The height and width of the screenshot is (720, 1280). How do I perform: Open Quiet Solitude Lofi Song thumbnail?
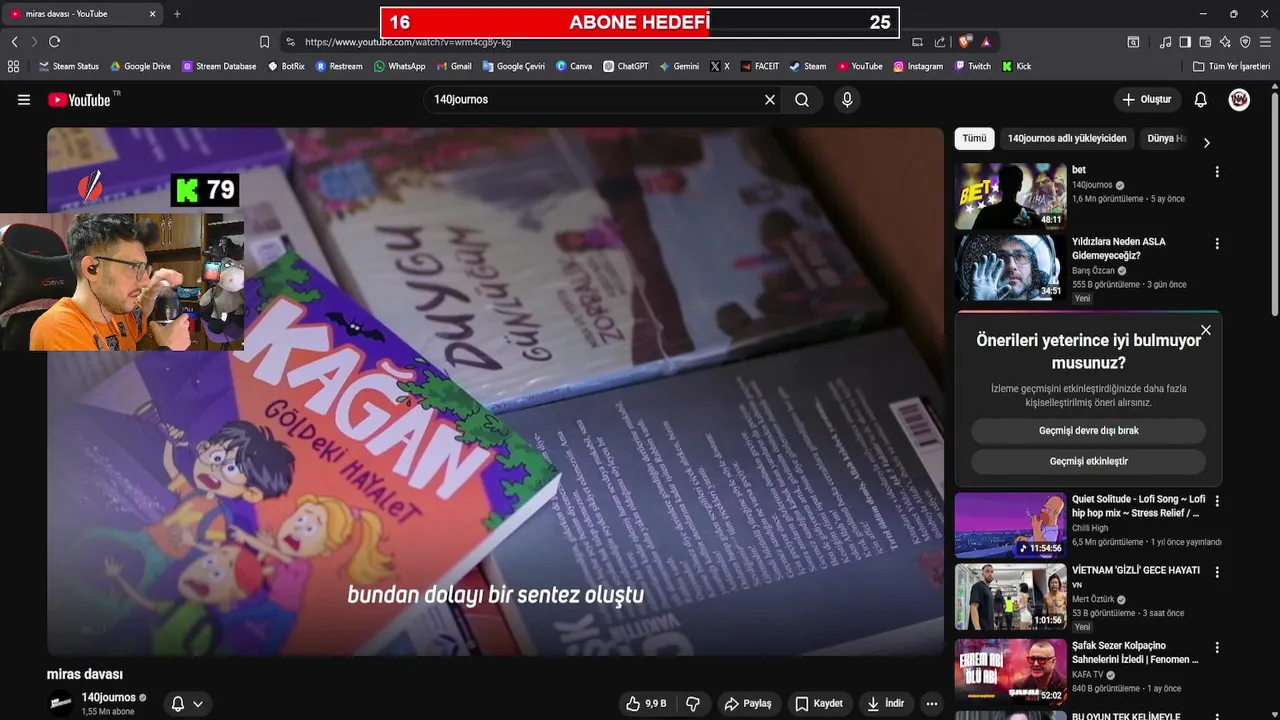pos(1010,525)
